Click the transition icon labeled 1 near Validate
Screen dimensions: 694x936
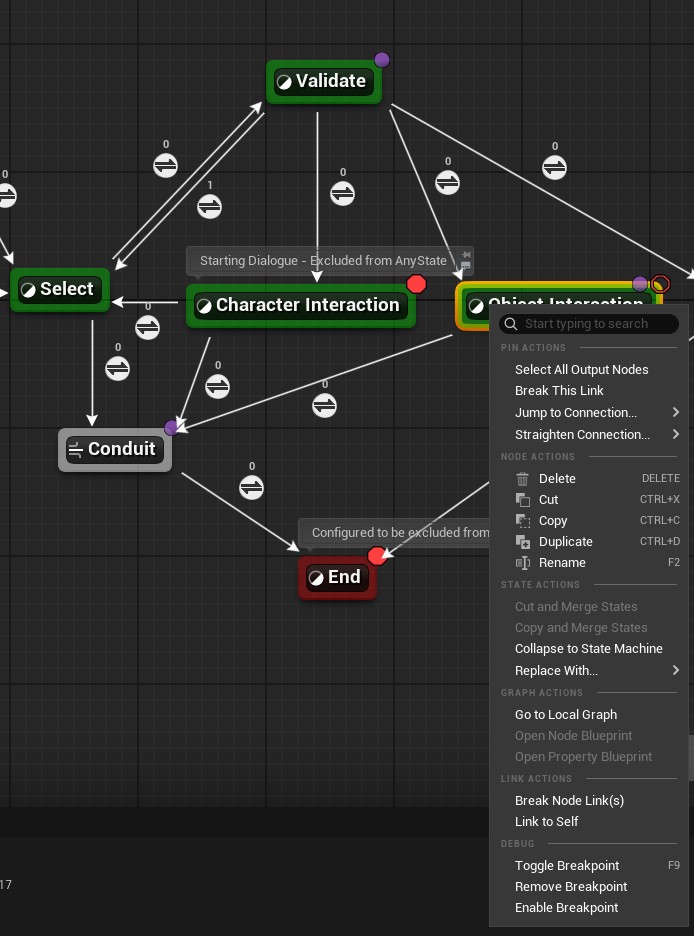click(209, 206)
